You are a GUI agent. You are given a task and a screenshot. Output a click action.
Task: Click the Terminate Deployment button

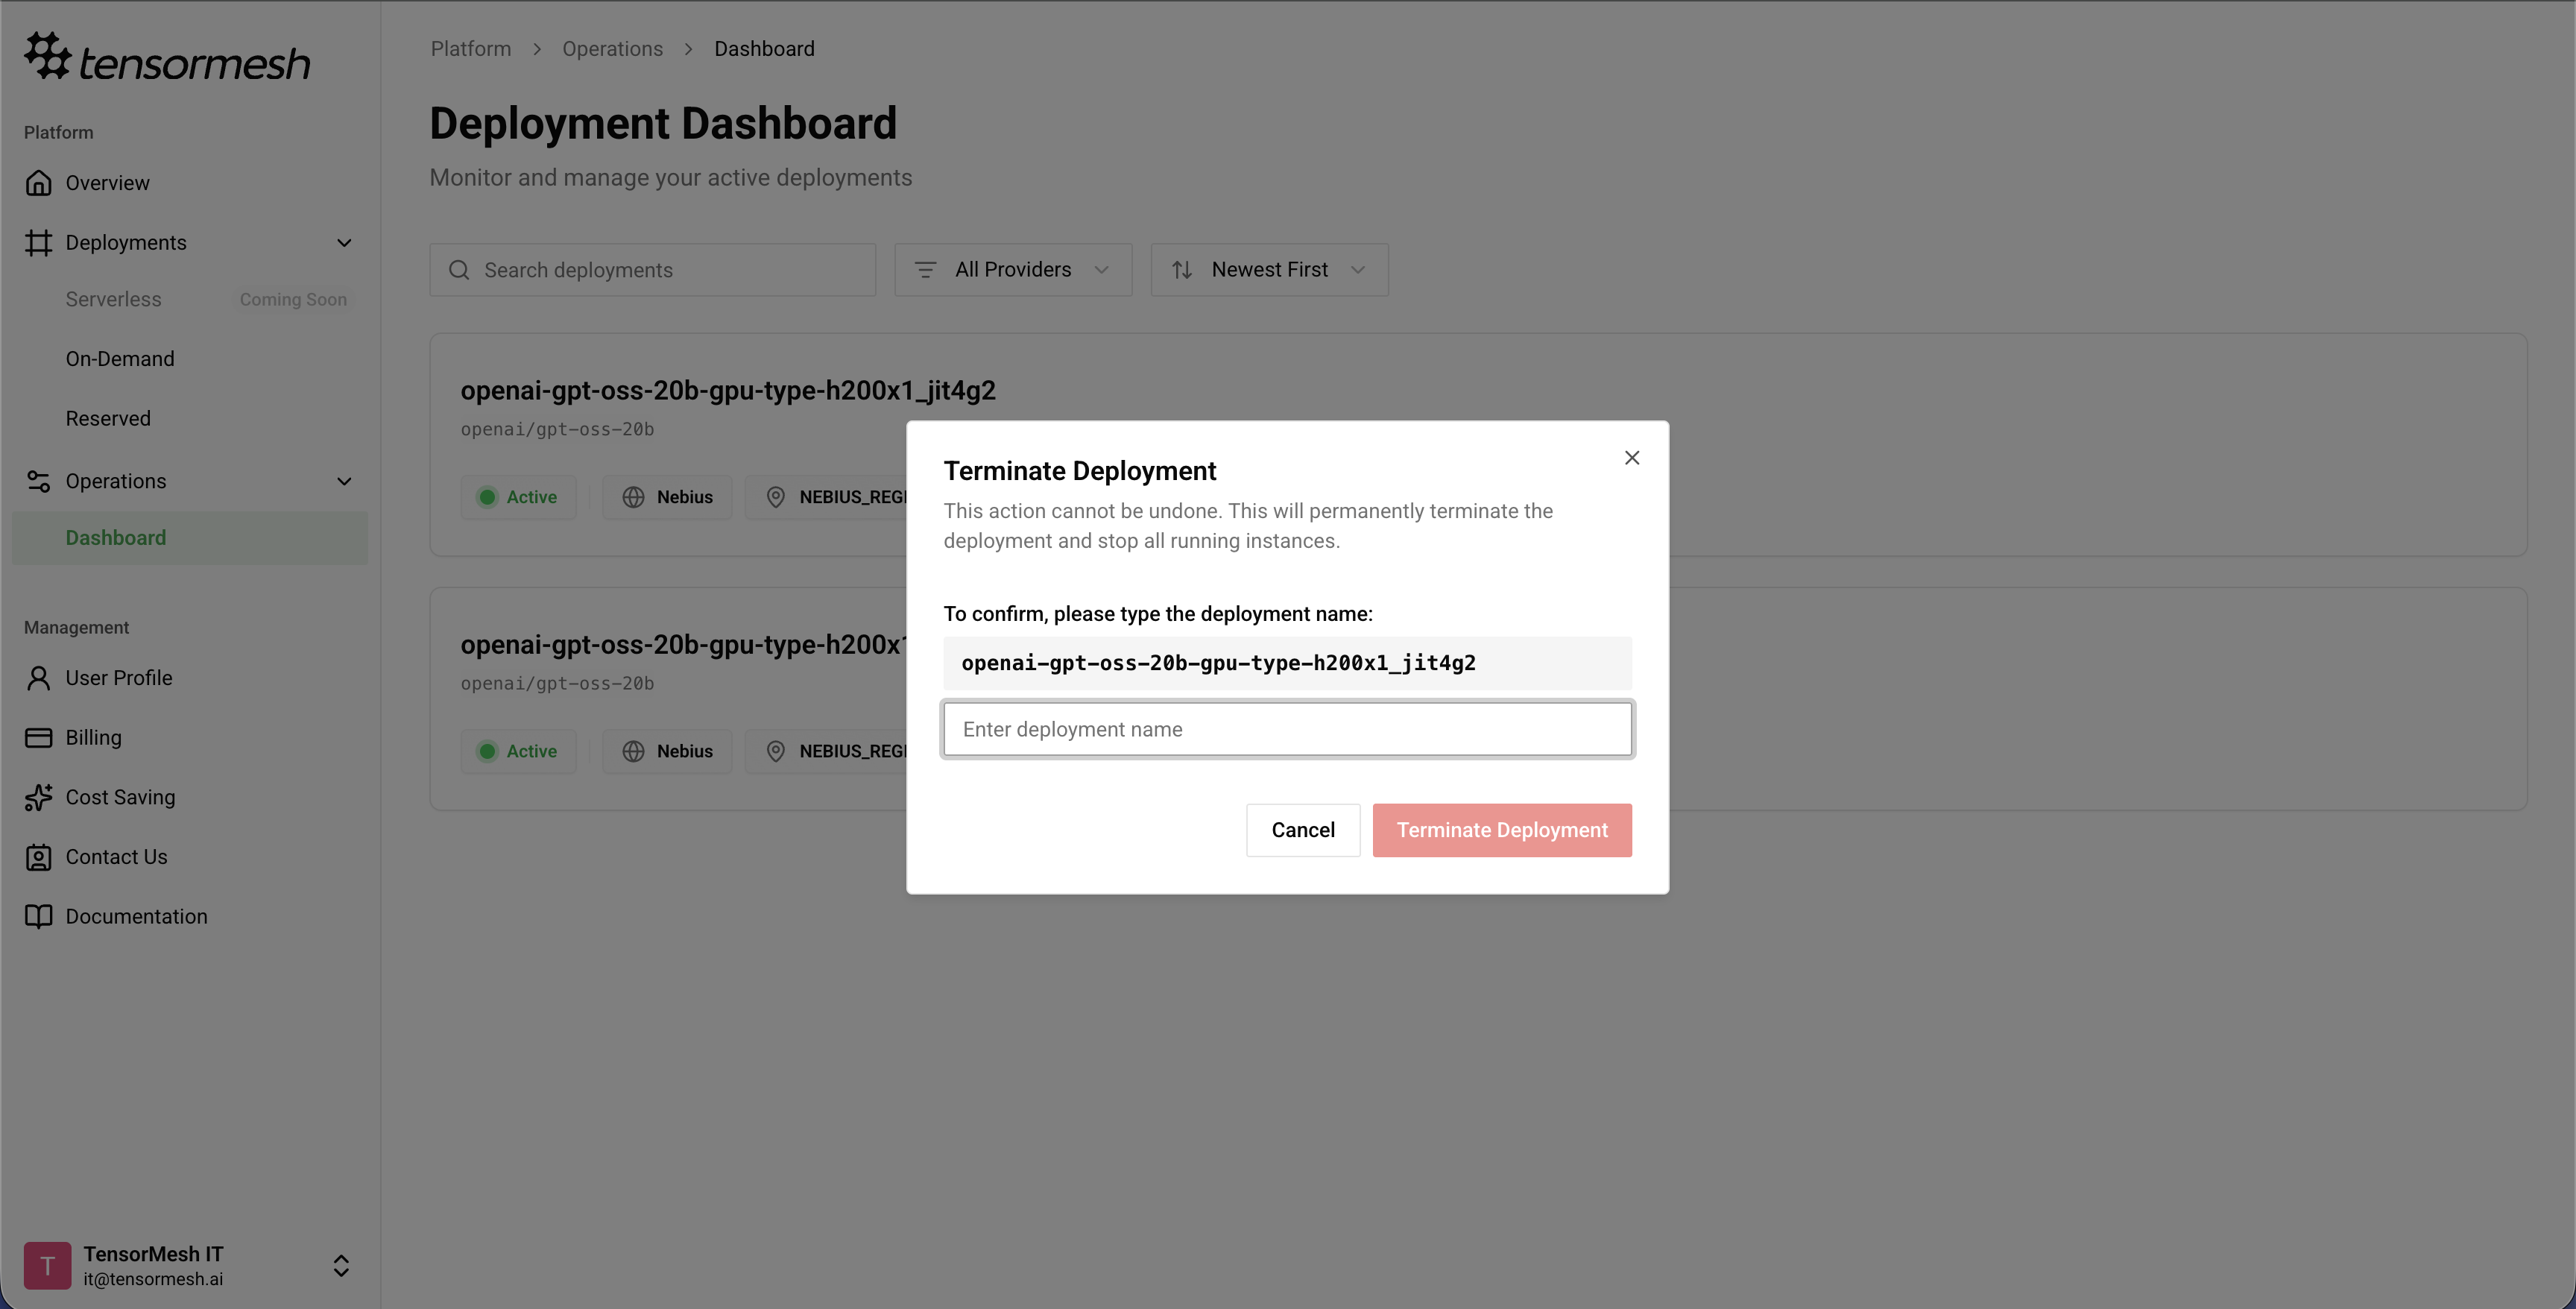1501,830
